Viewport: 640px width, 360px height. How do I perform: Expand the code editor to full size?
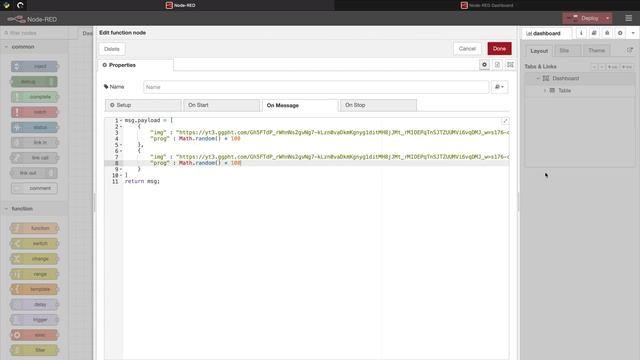click(x=505, y=121)
